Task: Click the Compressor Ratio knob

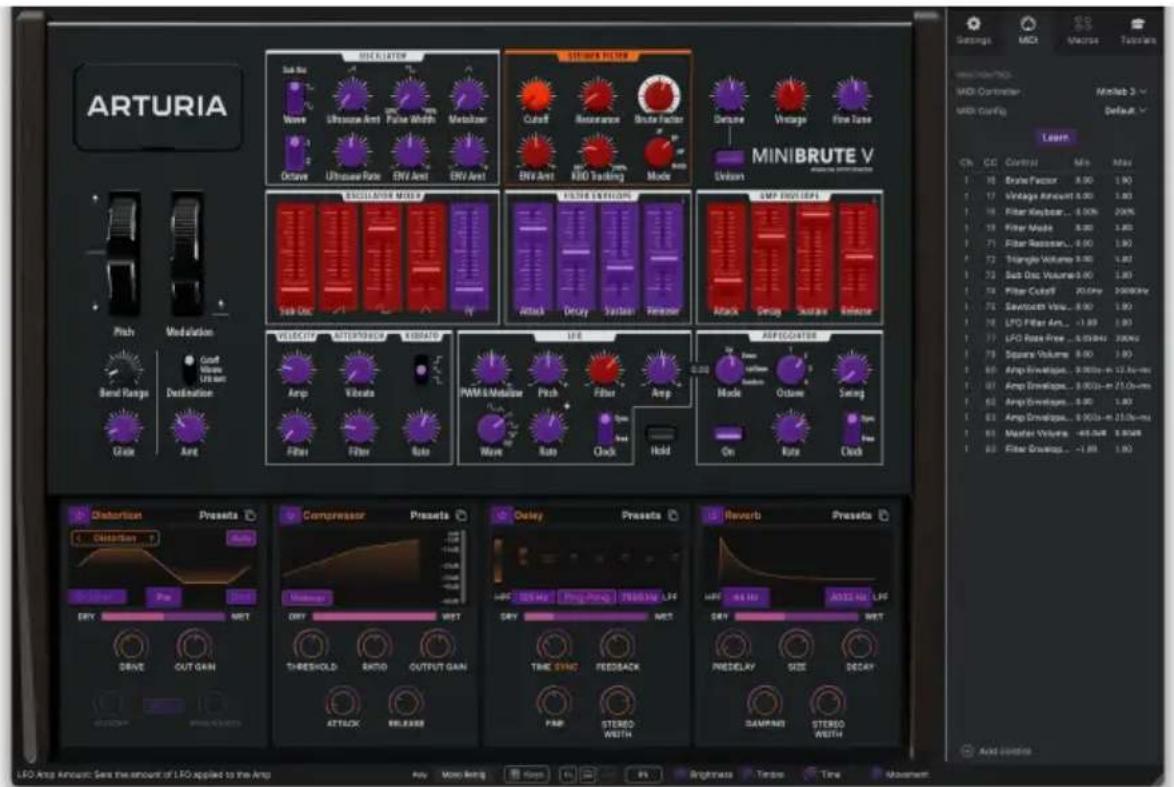Action: coord(374,645)
